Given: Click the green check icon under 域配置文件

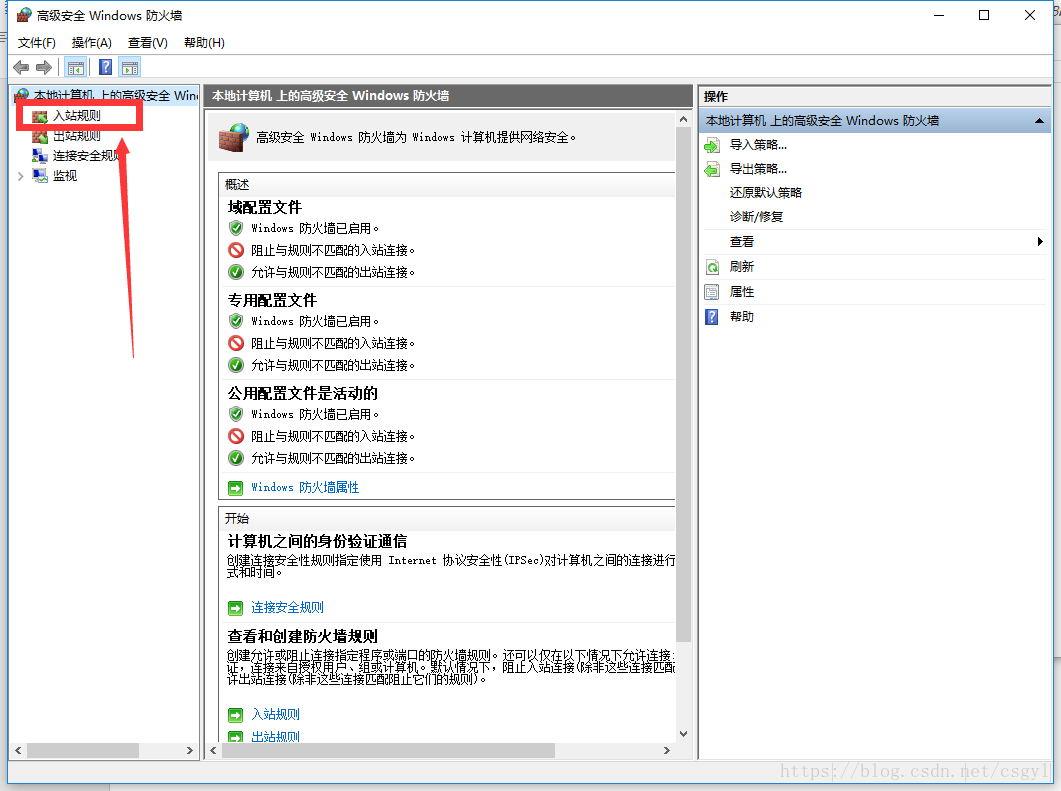Looking at the screenshot, I should click(235, 272).
